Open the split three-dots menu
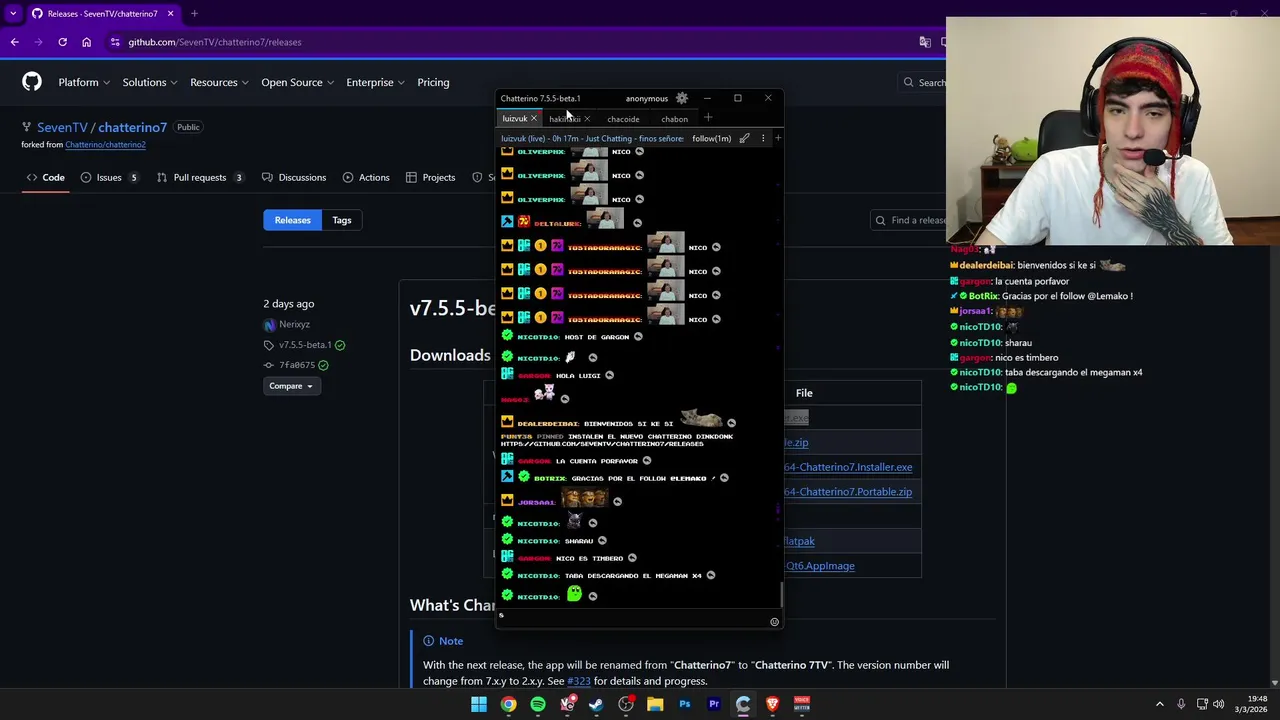The image size is (1280, 720). (x=763, y=138)
